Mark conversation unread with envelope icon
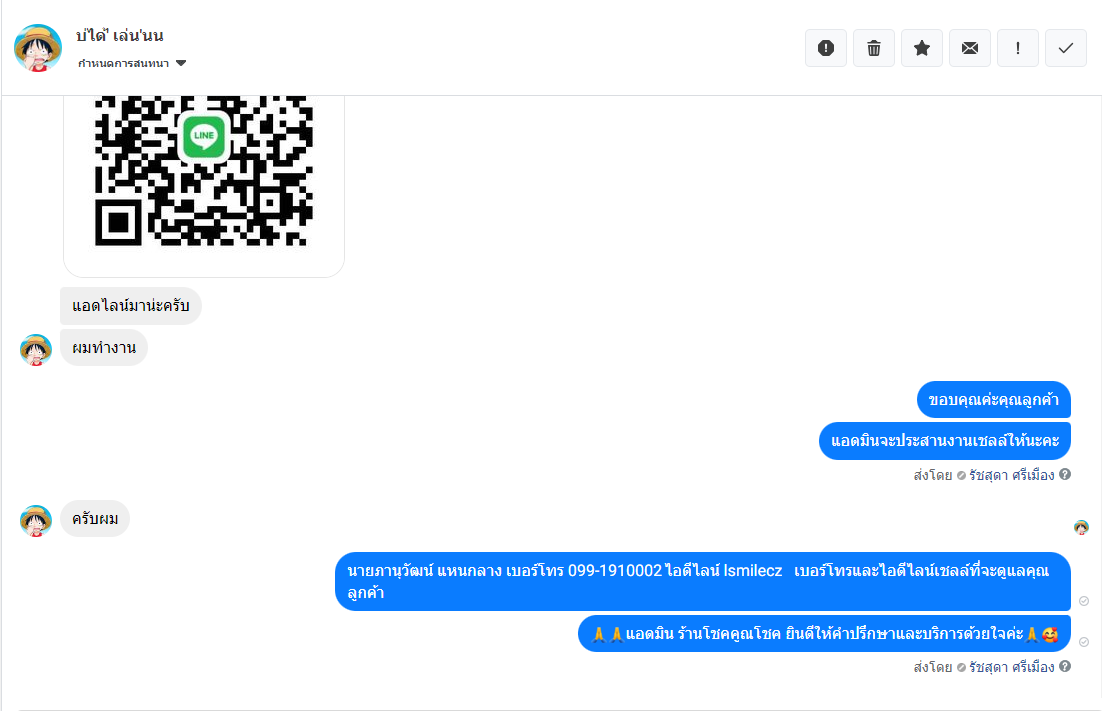Screen dimensions: 1102x711 coord(970,48)
